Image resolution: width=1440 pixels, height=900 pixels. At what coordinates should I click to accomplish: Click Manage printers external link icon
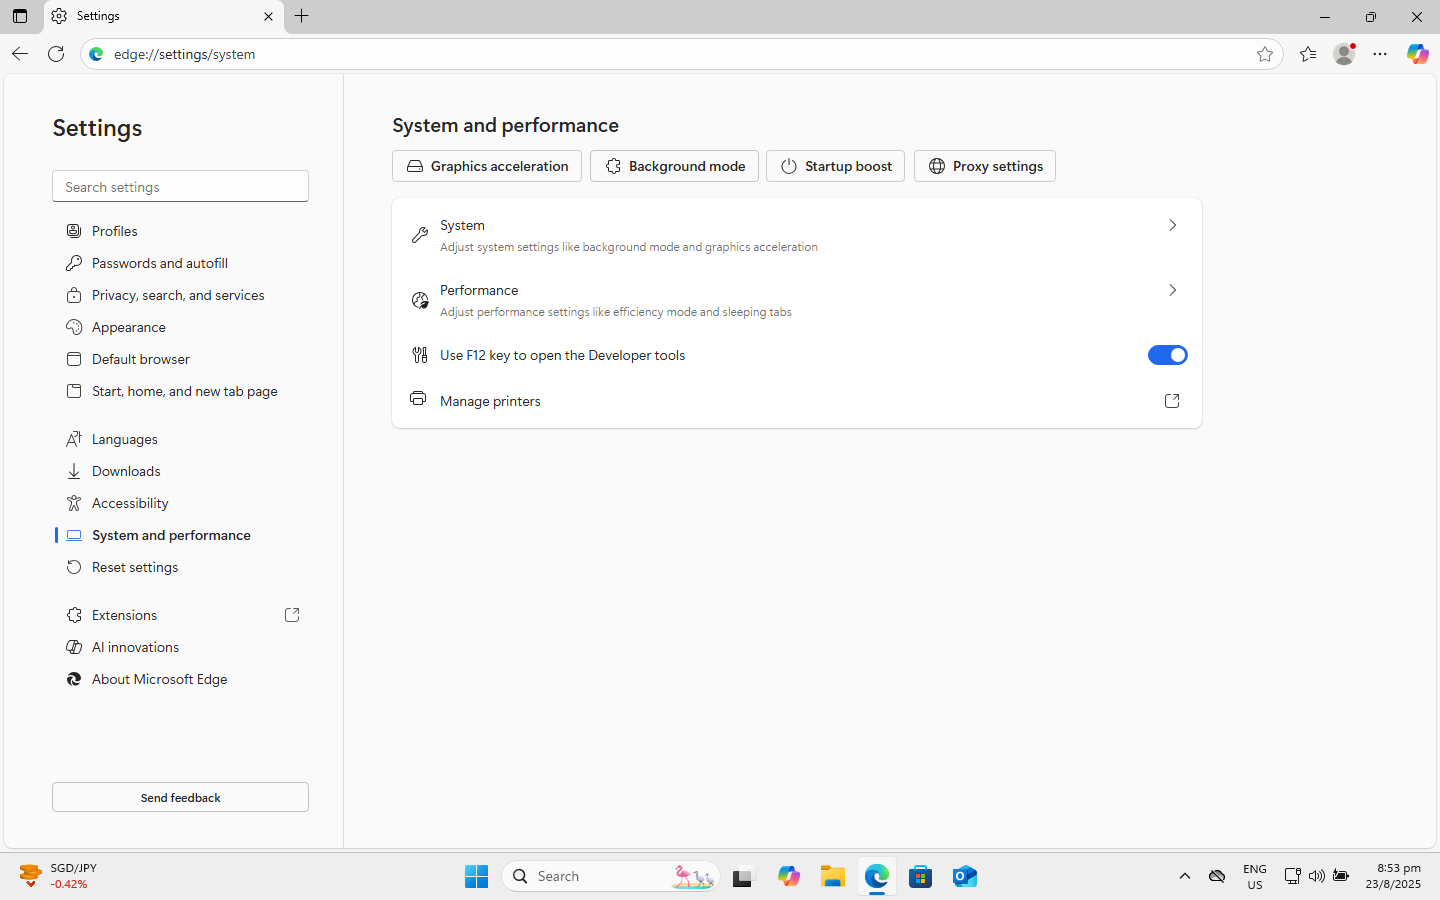1172,401
